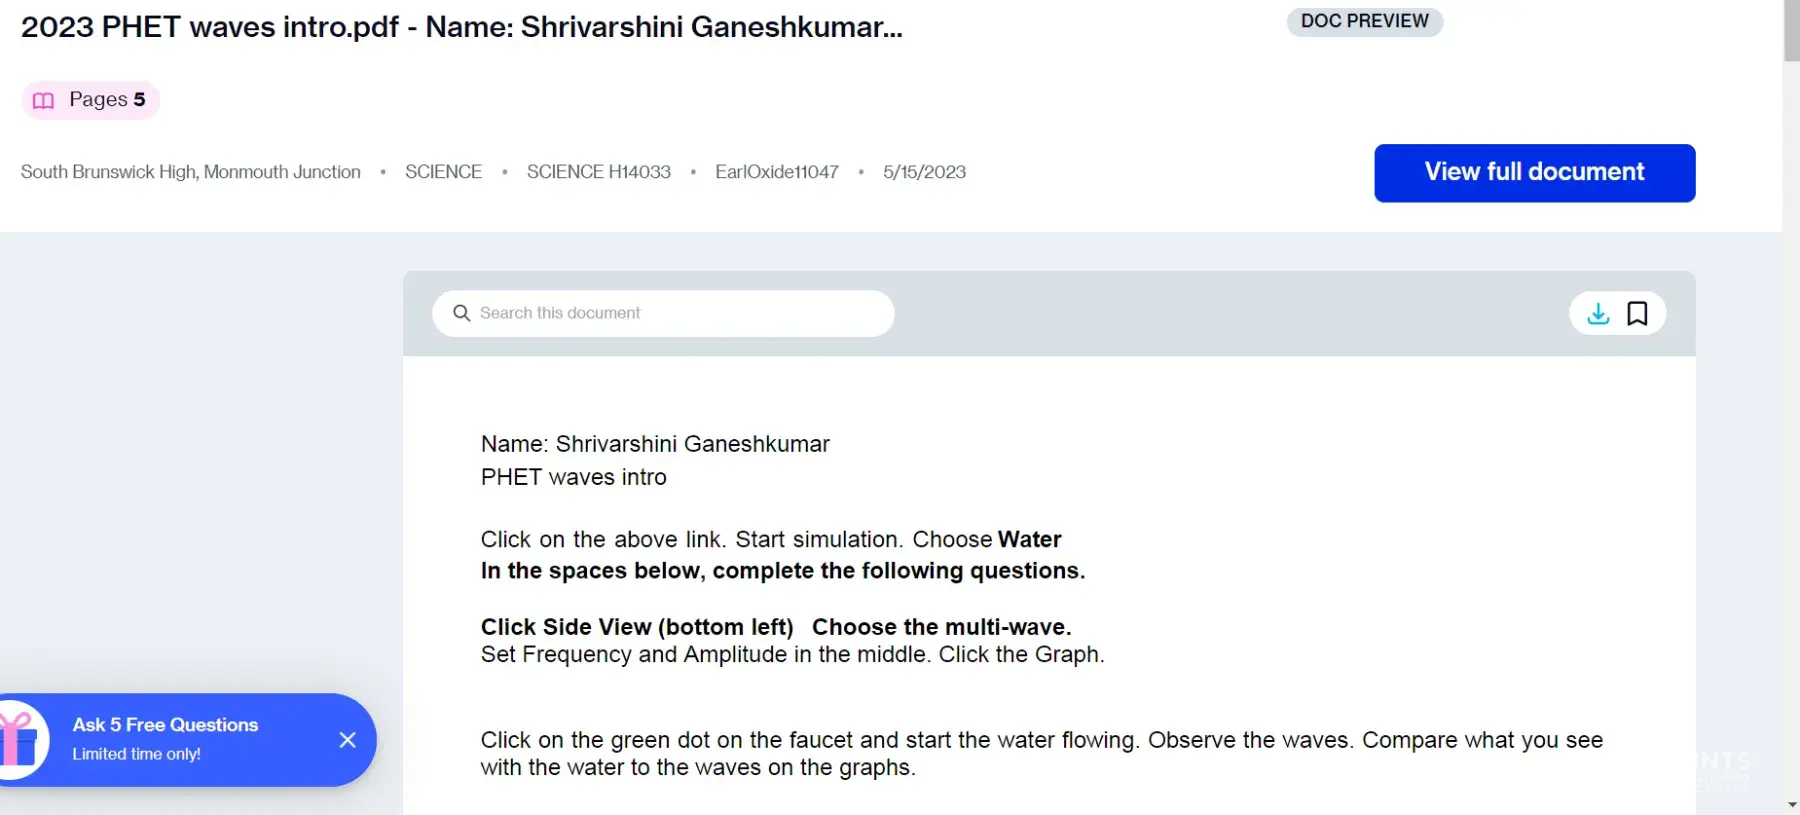Viewport: 1800px width, 815px height.
Task: Click the Ask 5 Free Questions text
Action: coord(165,725)
